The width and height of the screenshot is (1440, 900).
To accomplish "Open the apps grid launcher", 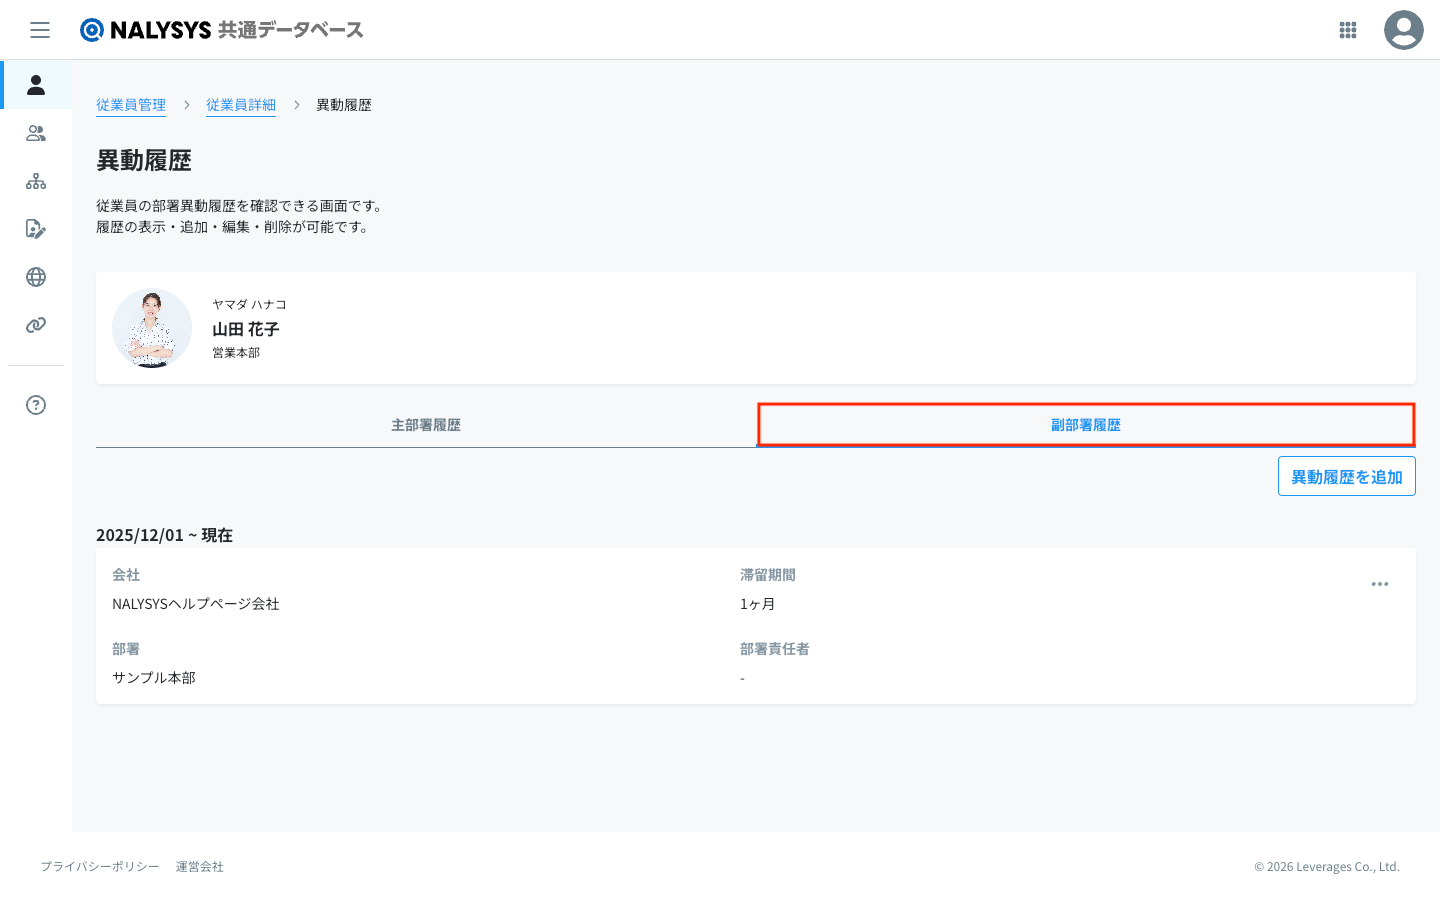I will (1347, 30).
